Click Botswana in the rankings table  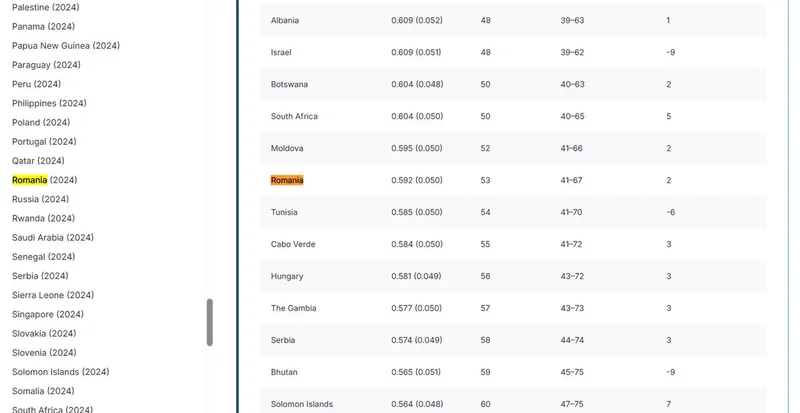pyautogui.click(x=289, y=84)
